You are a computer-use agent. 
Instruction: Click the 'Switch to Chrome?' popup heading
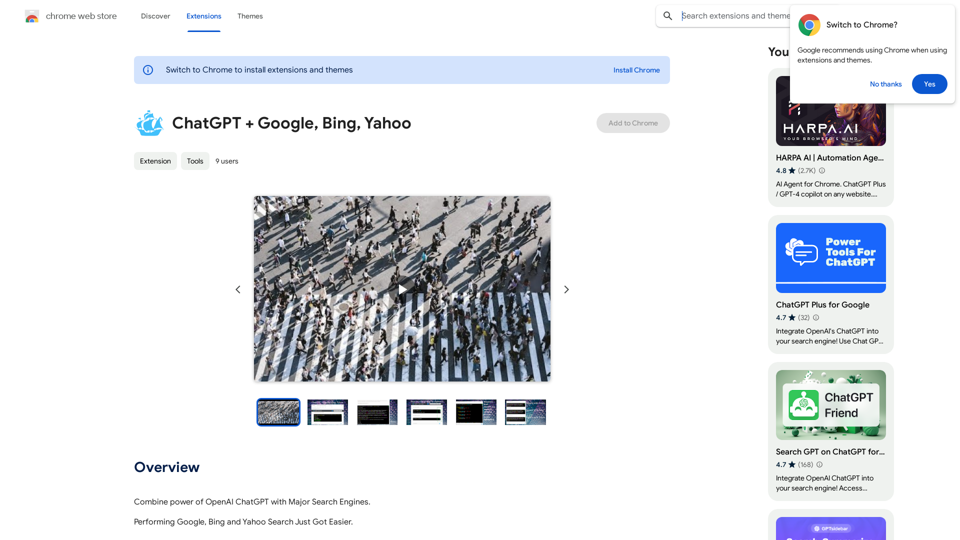pyautogui.click(x=861, y=25)
